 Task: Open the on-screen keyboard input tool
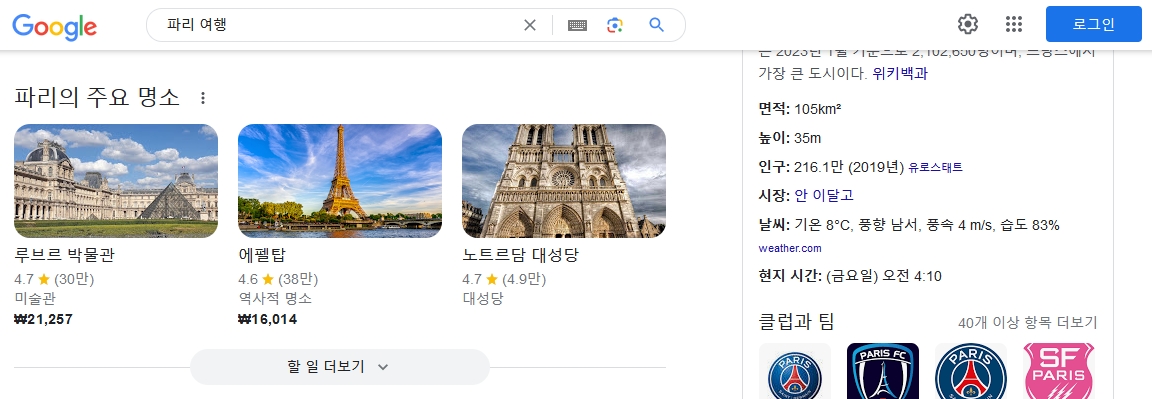(x=577, y=26)
